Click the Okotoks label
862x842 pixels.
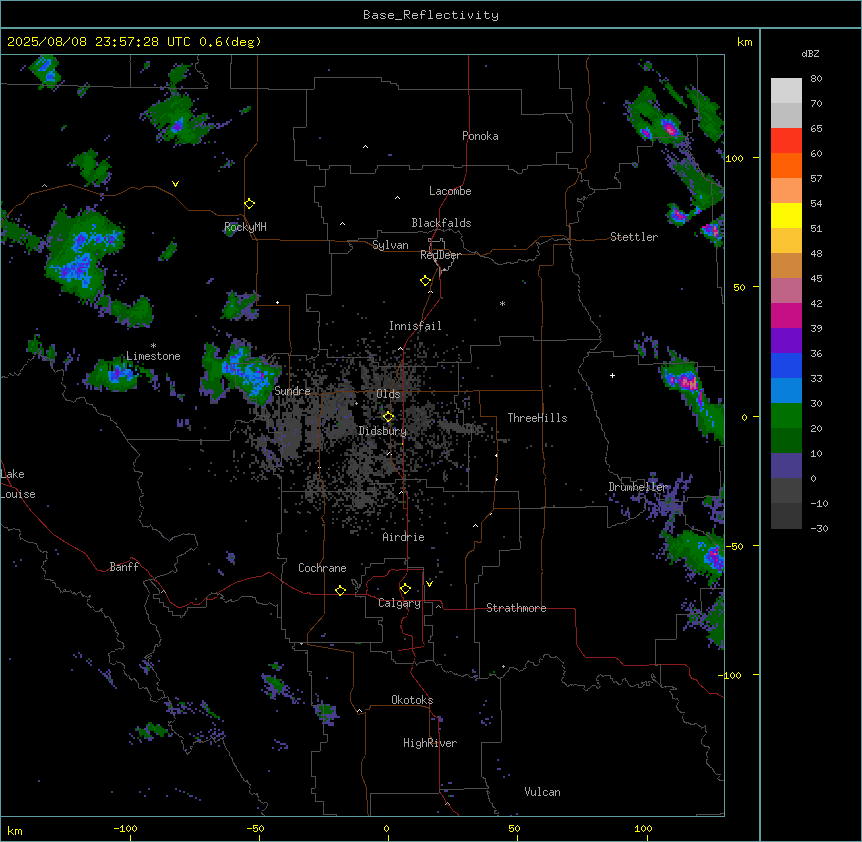(x=412, y=700)
